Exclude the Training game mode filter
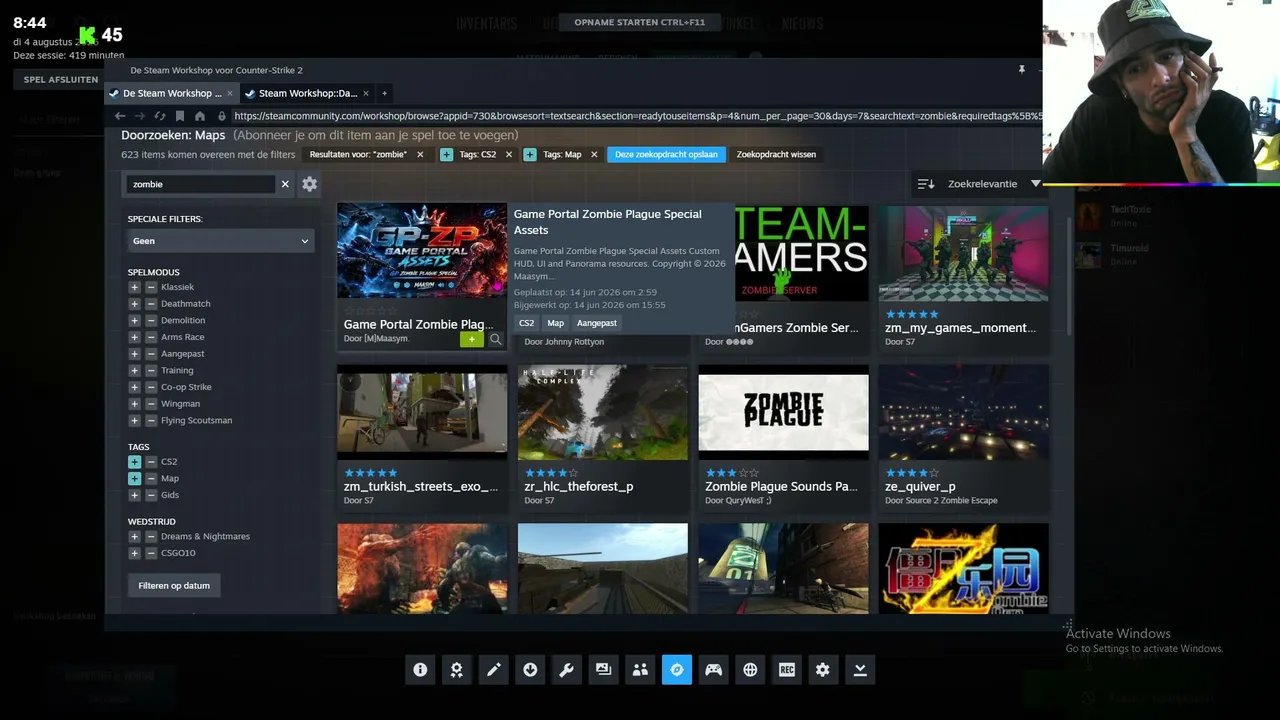 coord(151,370)
